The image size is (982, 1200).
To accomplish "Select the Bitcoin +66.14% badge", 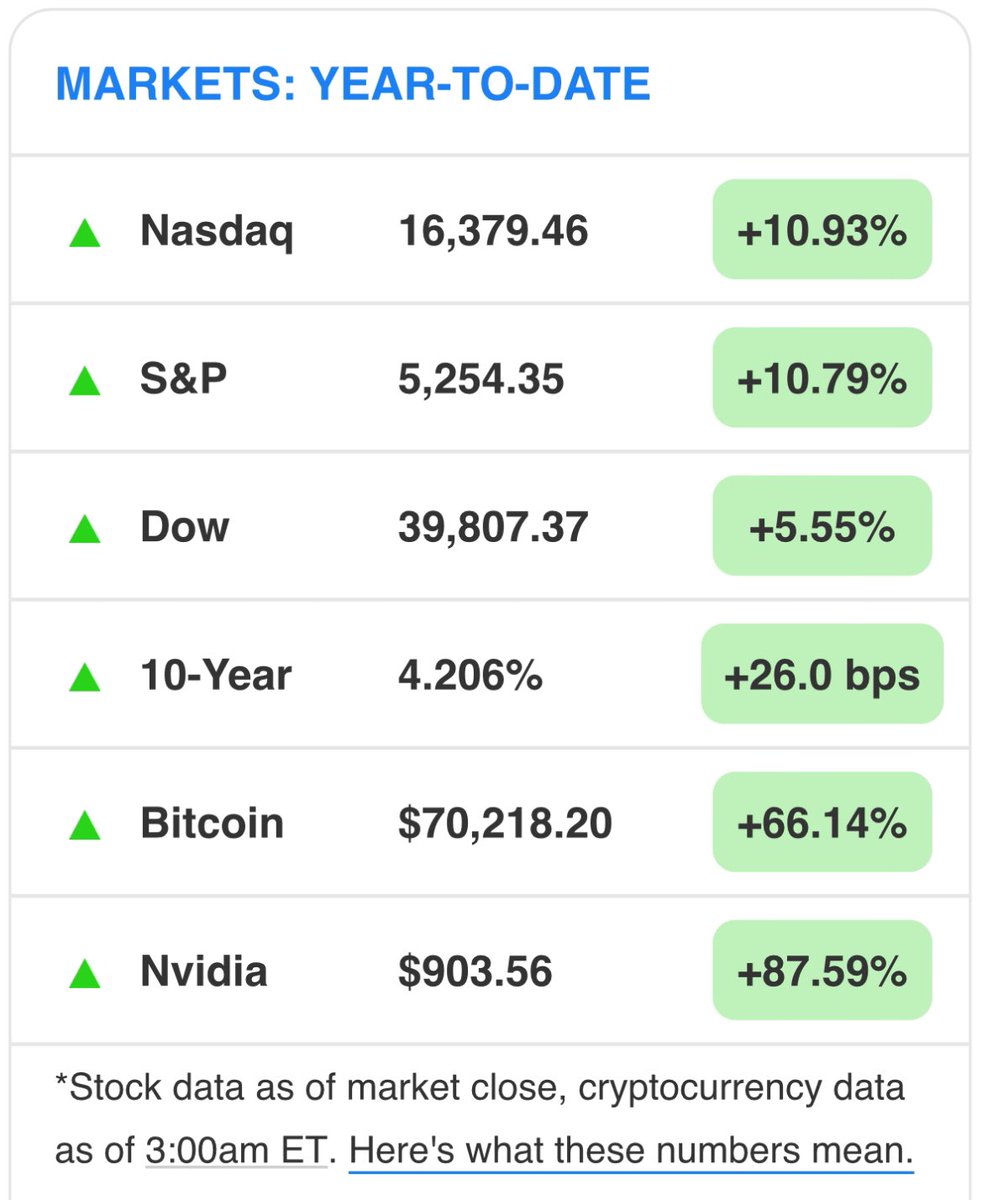I will [822, 821].
